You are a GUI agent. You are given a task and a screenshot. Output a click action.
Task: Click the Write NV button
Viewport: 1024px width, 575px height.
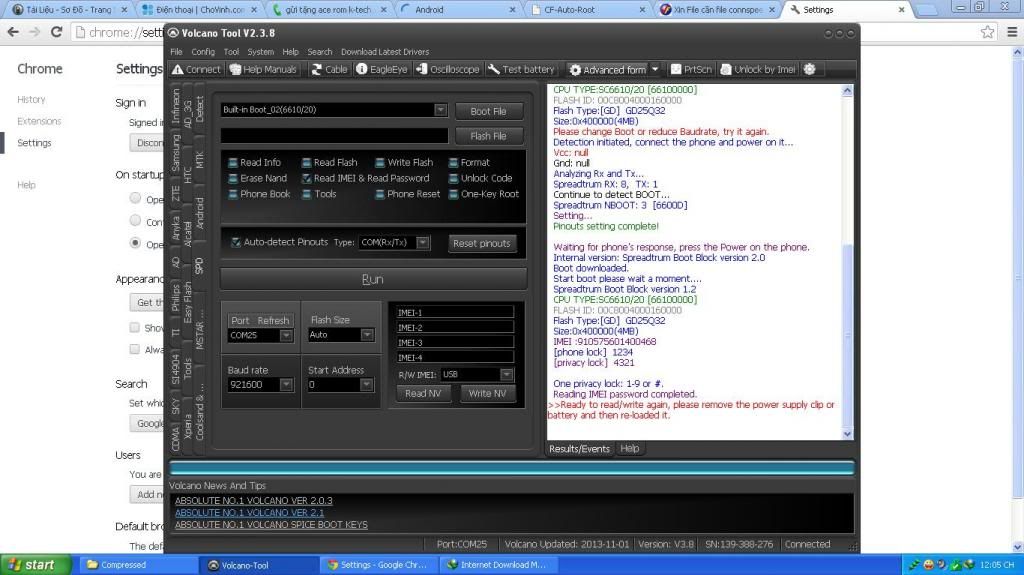point(487,393)
